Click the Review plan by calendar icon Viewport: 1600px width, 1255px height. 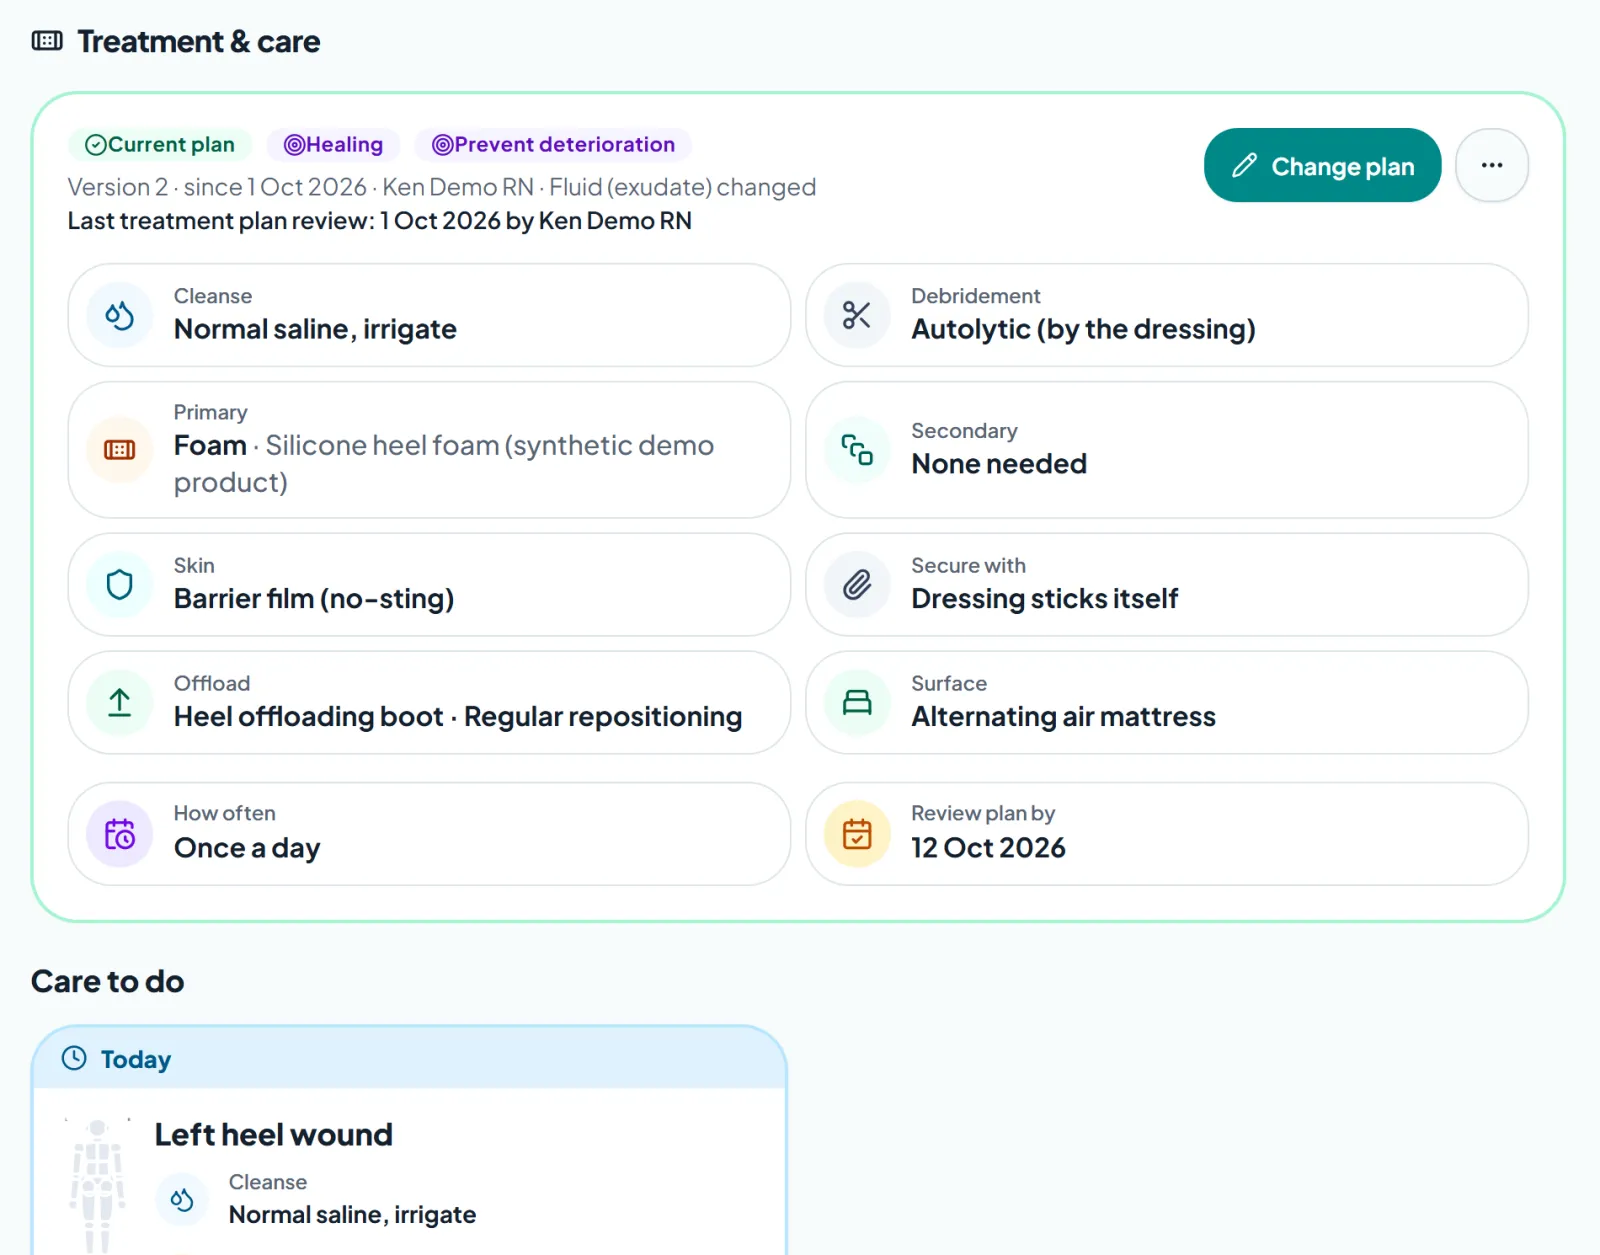pos(857,834)
